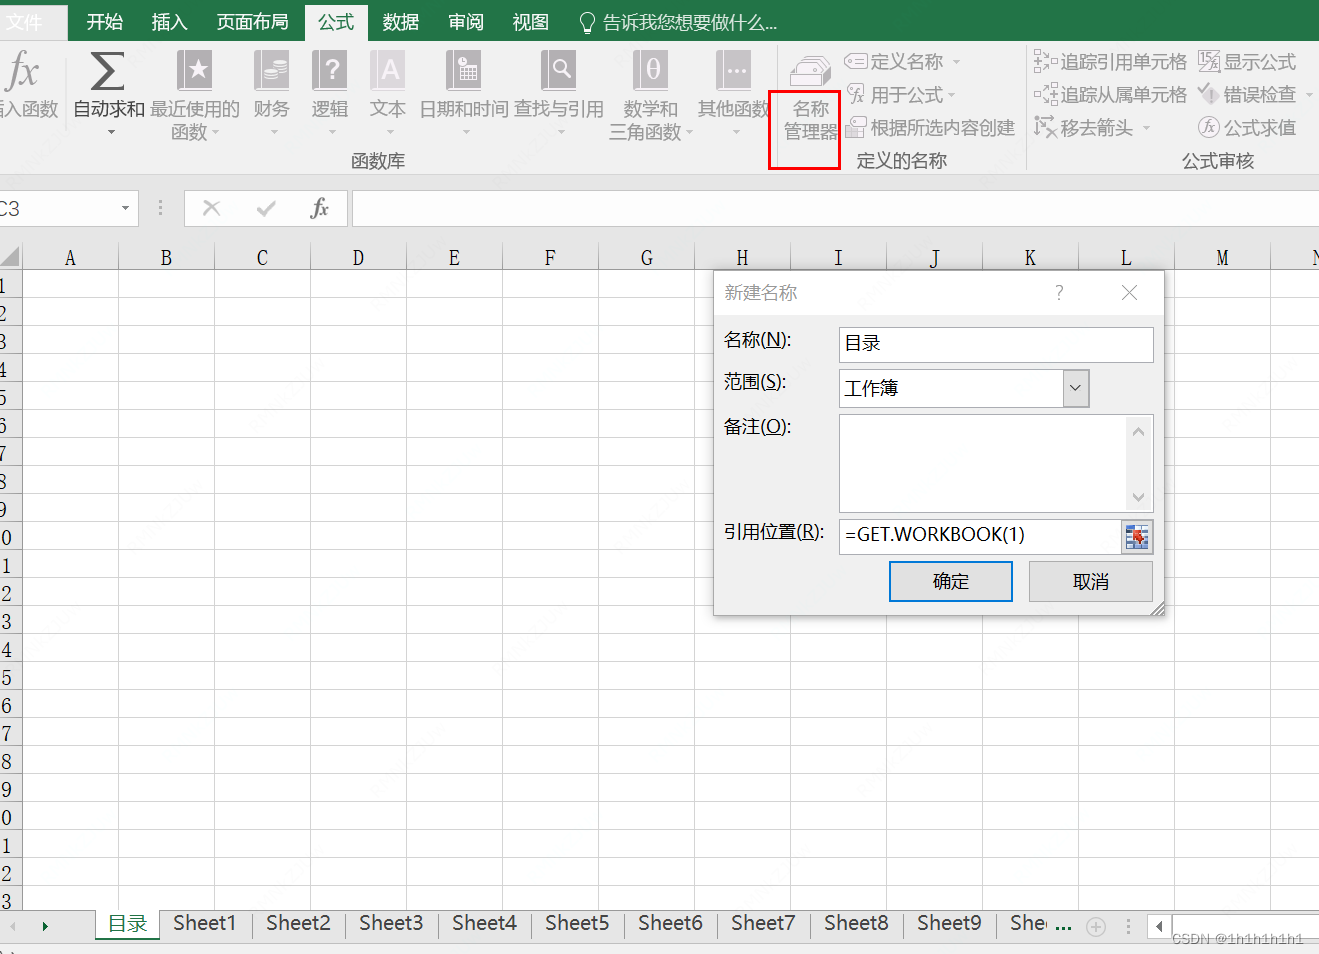Switch to the Data (数据) tab
The height and width of the screenshot is (954, 1319).
click(x=400, y=22)
